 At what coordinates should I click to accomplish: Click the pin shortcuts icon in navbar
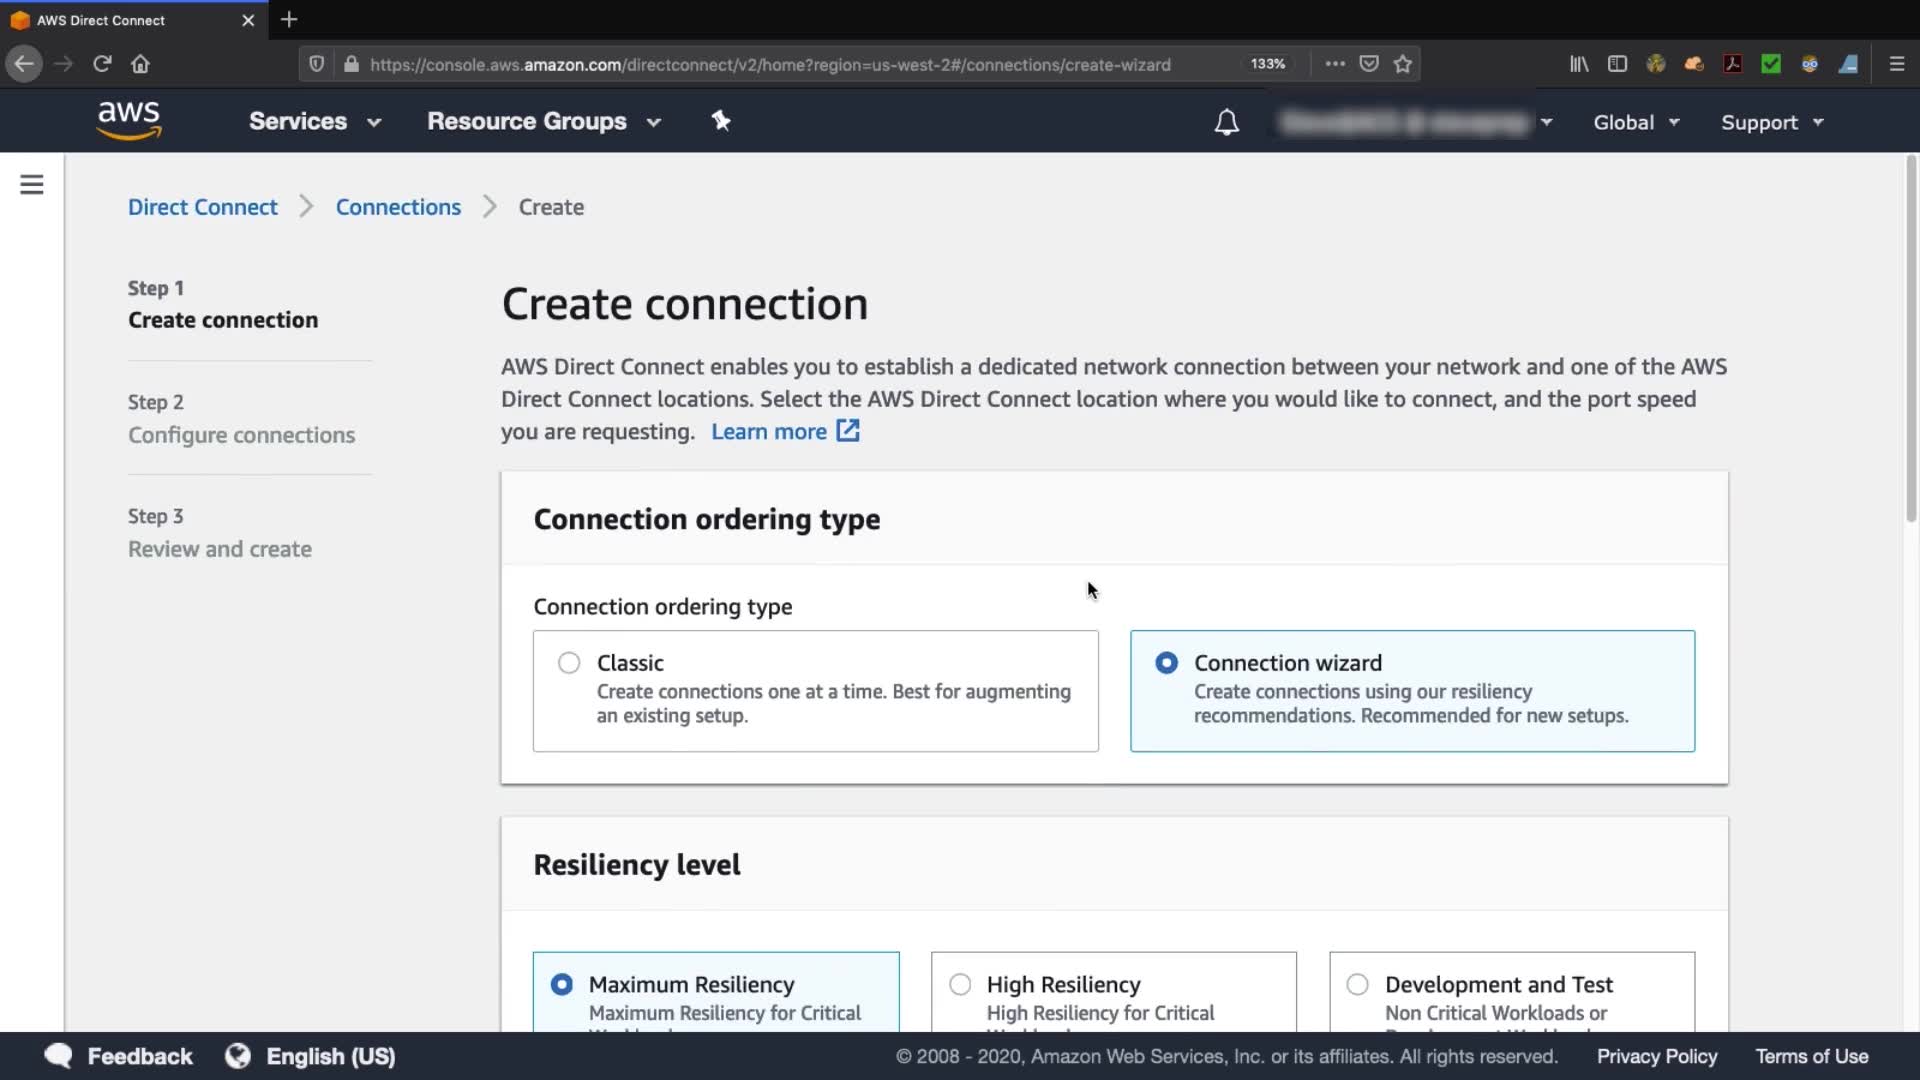721,121
